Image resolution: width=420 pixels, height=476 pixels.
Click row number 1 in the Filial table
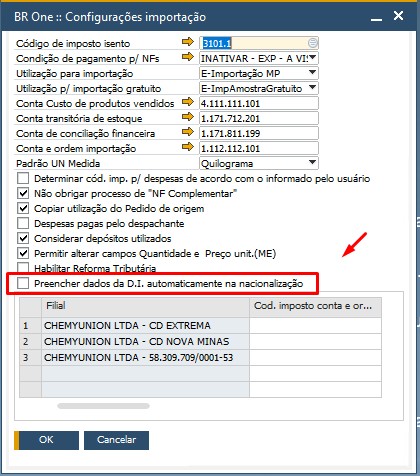pos(30,325)
